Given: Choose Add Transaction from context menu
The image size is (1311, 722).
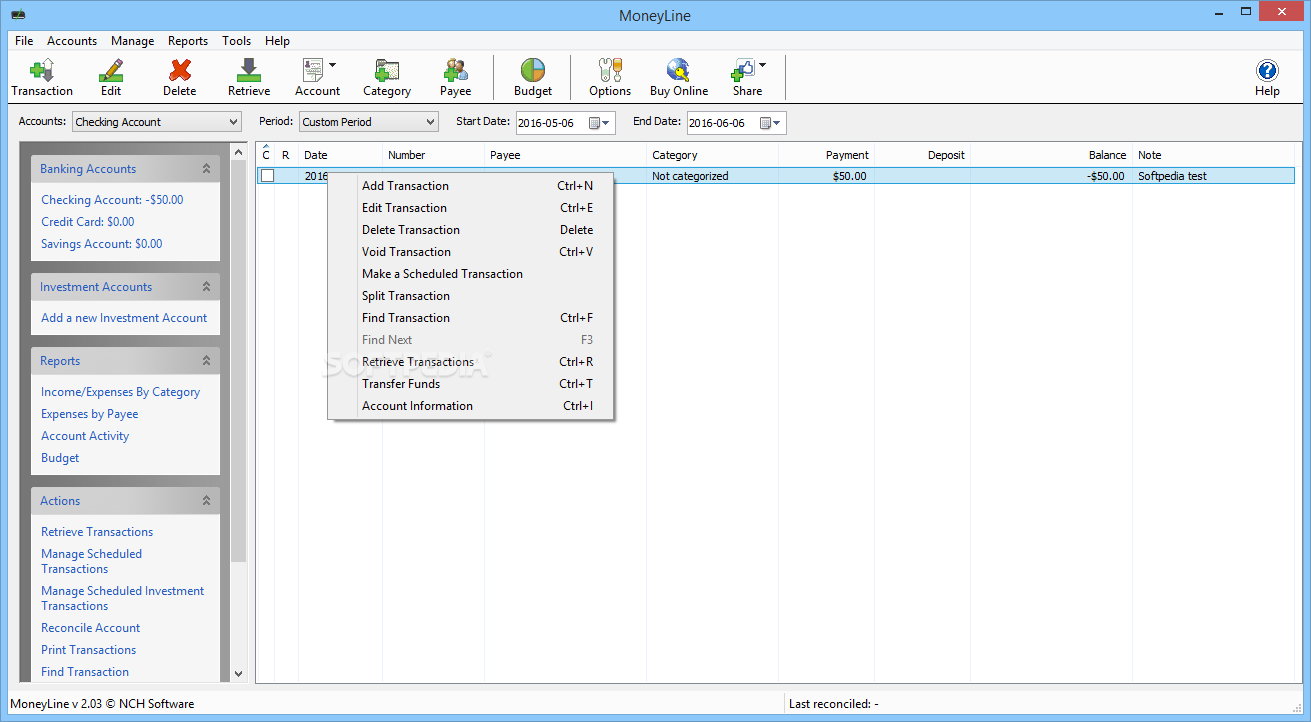Looking at the screenshot, I should [471, 186].
